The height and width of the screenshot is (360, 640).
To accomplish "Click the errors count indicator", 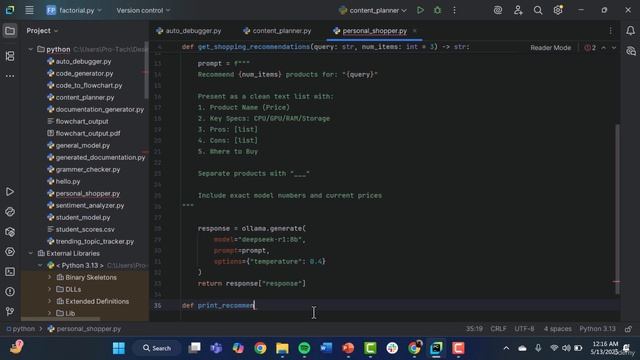I will pos(590,48).
